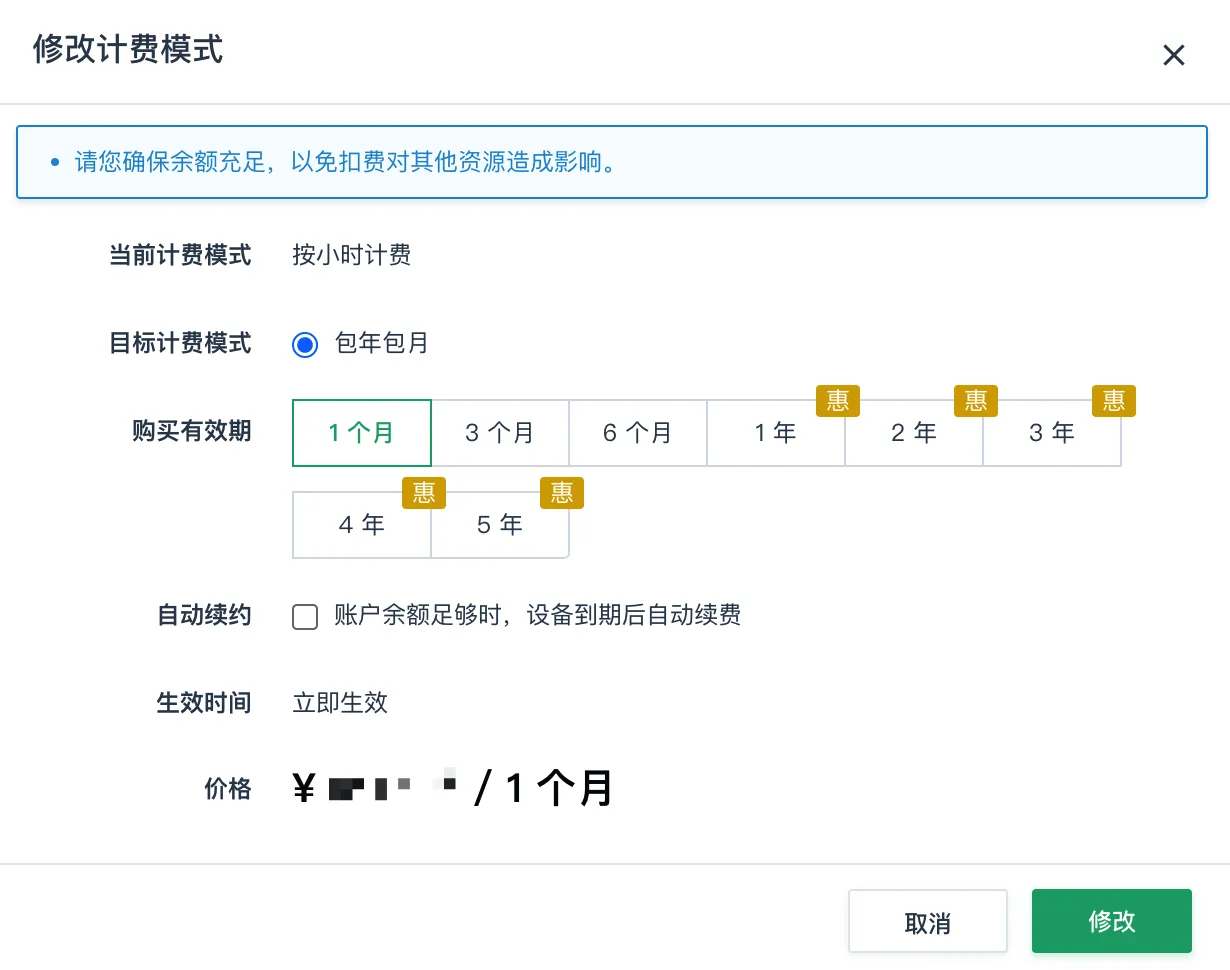Click the 惠 badge on 5 年
The height and width of the screenshot is (970, 1230).
click(x=562, y=493)
